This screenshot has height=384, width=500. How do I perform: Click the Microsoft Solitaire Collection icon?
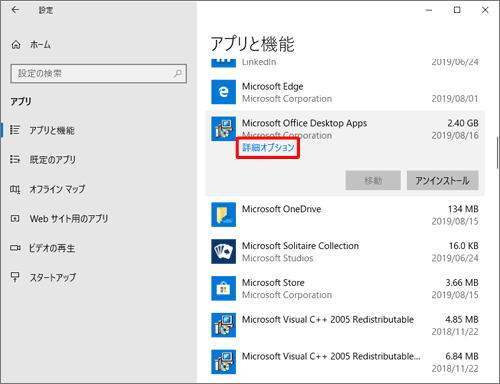223,251
